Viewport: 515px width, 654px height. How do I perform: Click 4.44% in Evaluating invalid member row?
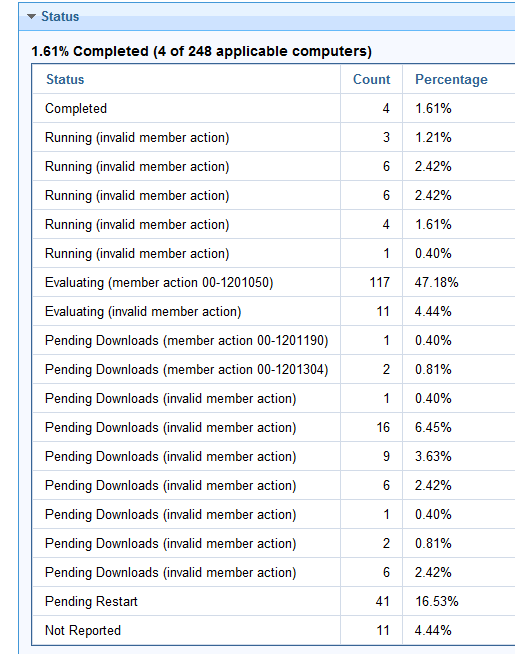[x=433, y=311]
